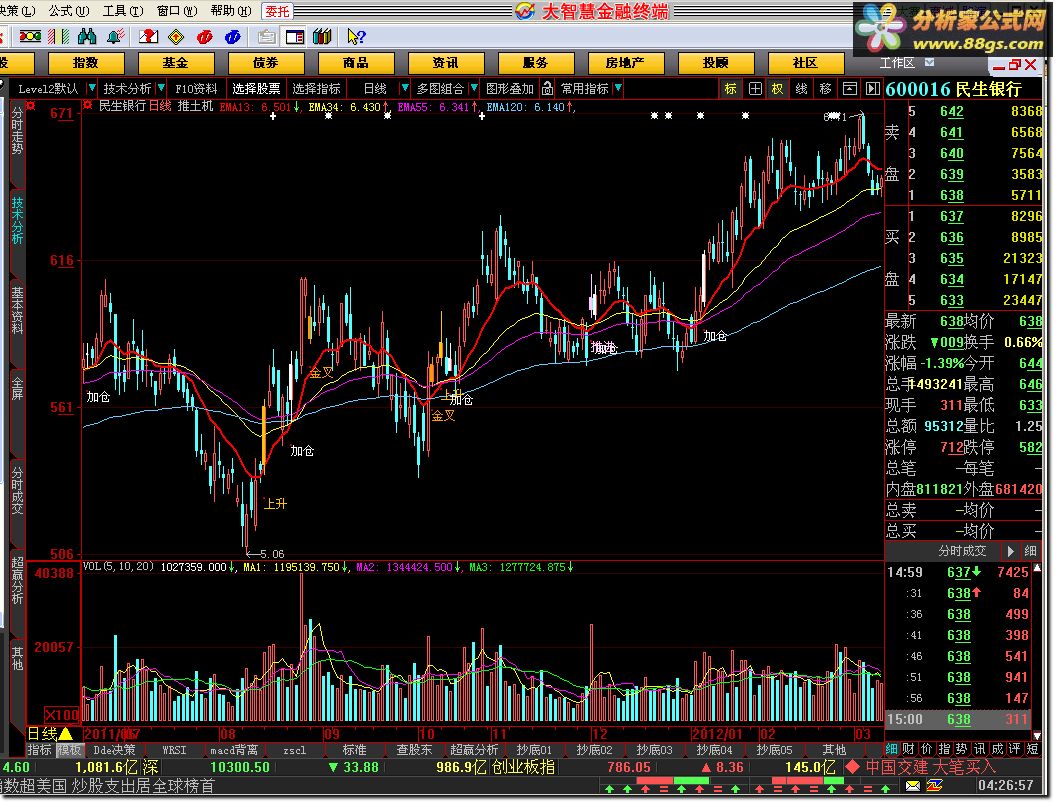Expand the 日线 period dropdown arrow
The height and width of the screenshot is (802, 1055).
[x=404, y=88]
